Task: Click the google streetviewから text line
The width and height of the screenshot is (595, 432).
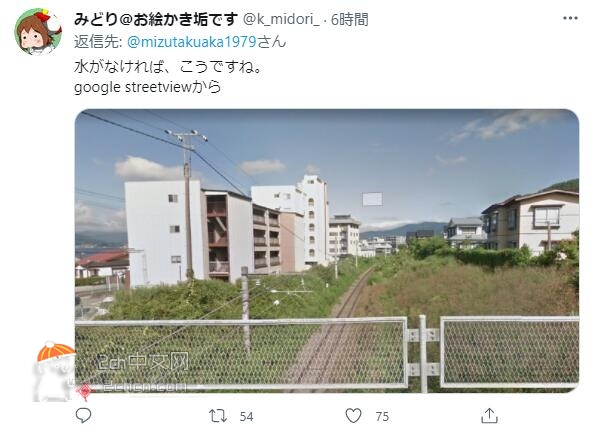Action: [x=148, y=87]
